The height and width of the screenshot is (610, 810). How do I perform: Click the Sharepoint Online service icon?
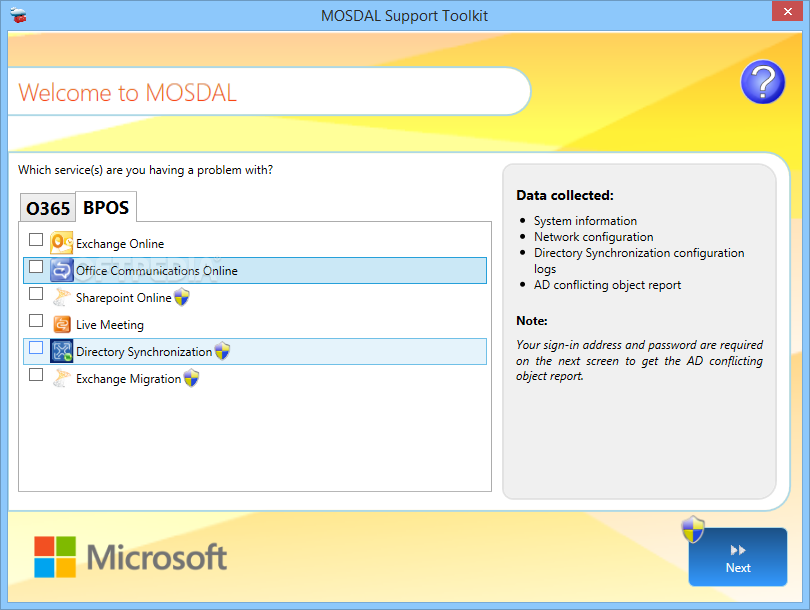61,297
